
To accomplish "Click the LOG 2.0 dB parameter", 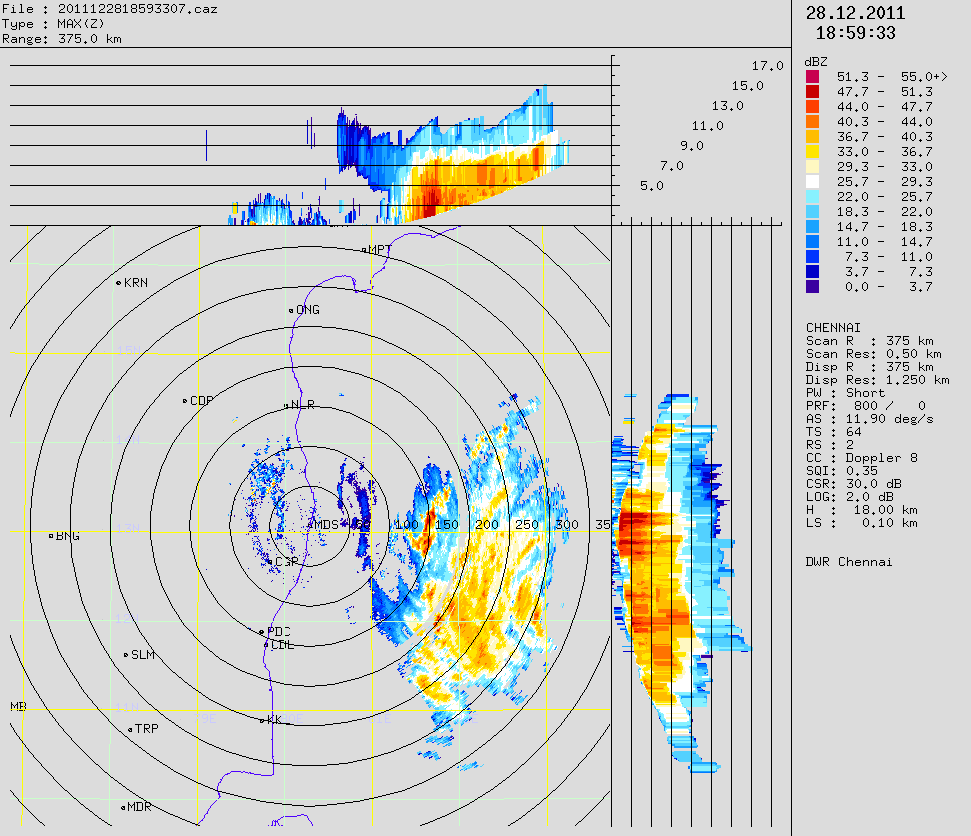I will (x=850, y=497).
